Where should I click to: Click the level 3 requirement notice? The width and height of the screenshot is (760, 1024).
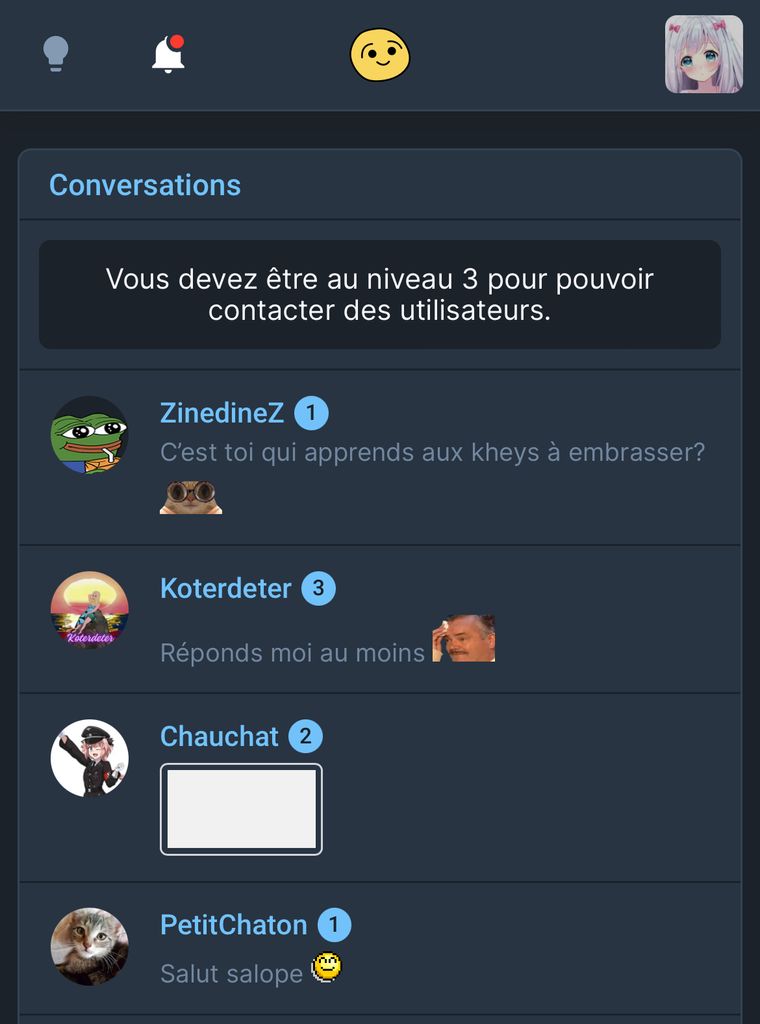tap(380, 294)
